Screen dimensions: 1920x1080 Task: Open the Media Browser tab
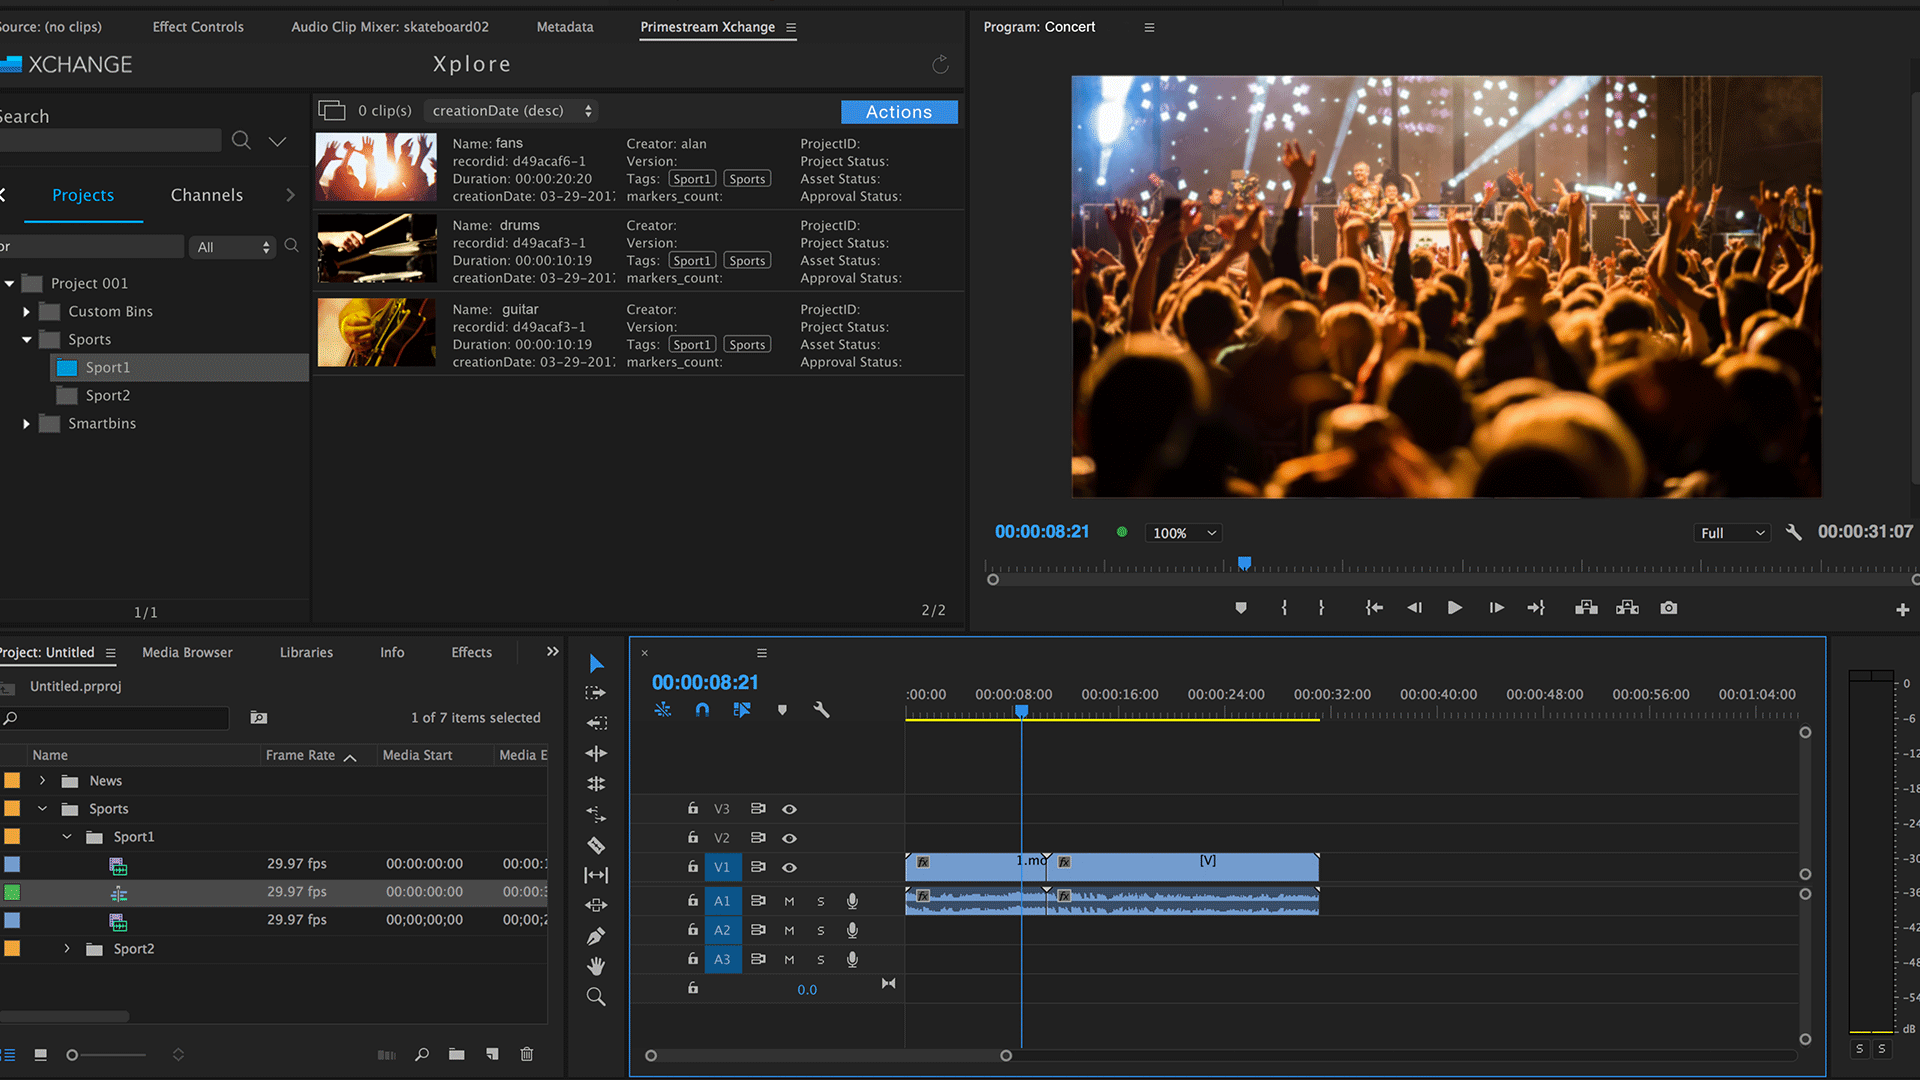pyautogui.click(x=187, y=652)
